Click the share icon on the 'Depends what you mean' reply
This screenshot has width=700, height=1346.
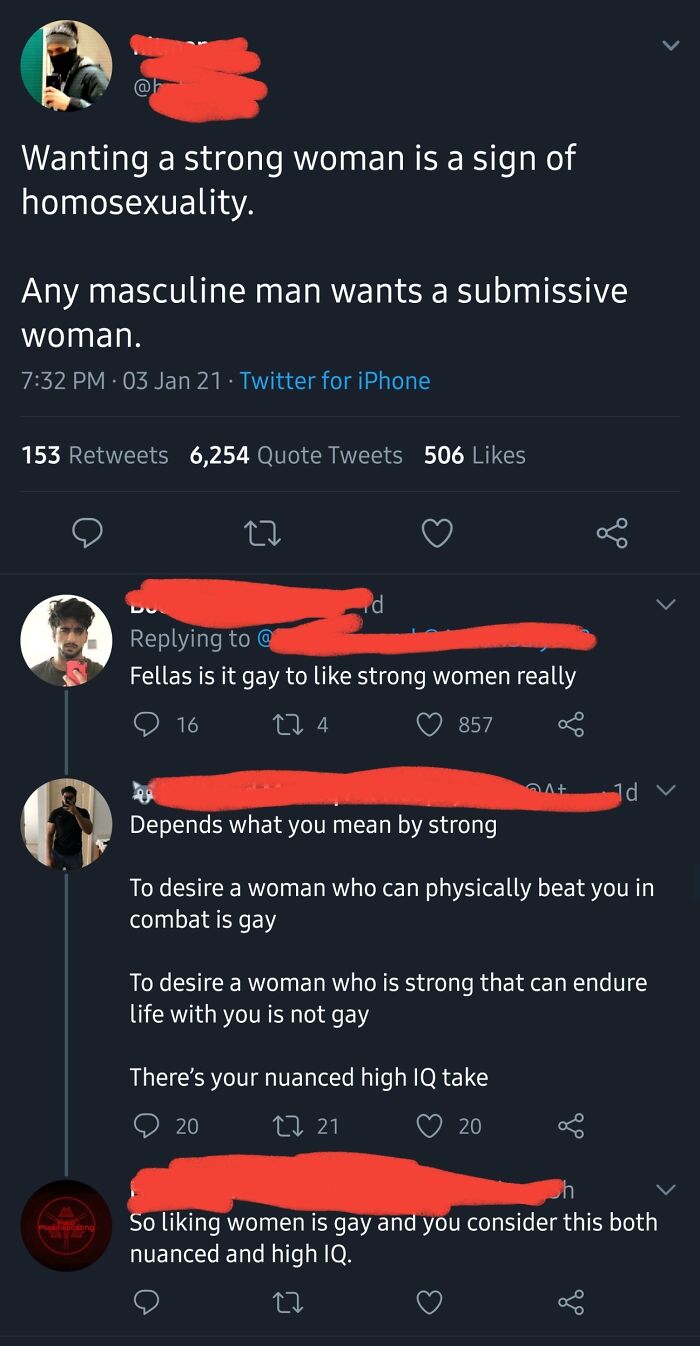point(571,1125)
